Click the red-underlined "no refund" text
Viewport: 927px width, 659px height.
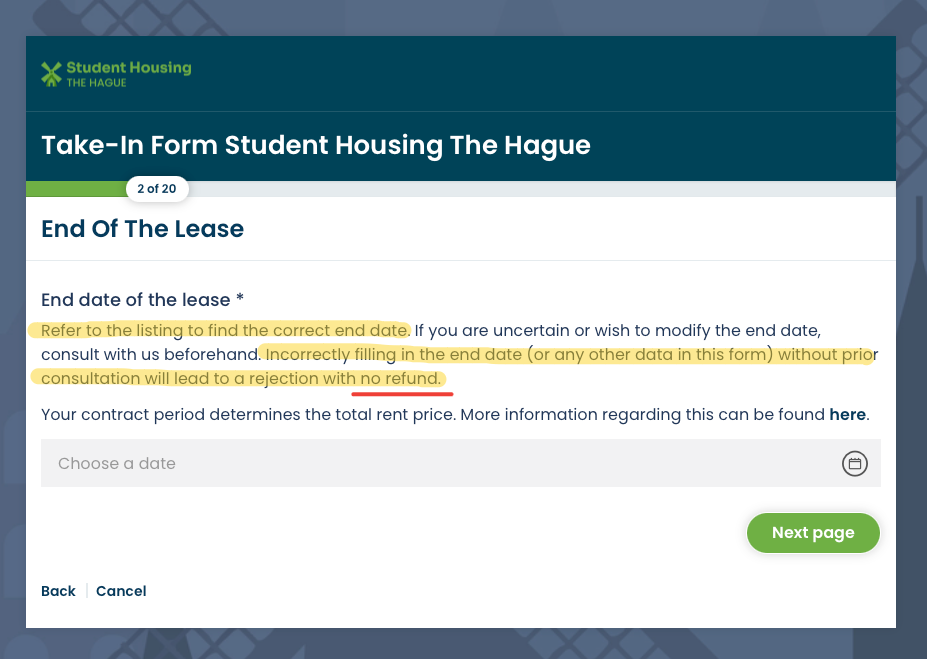(400, 379)
